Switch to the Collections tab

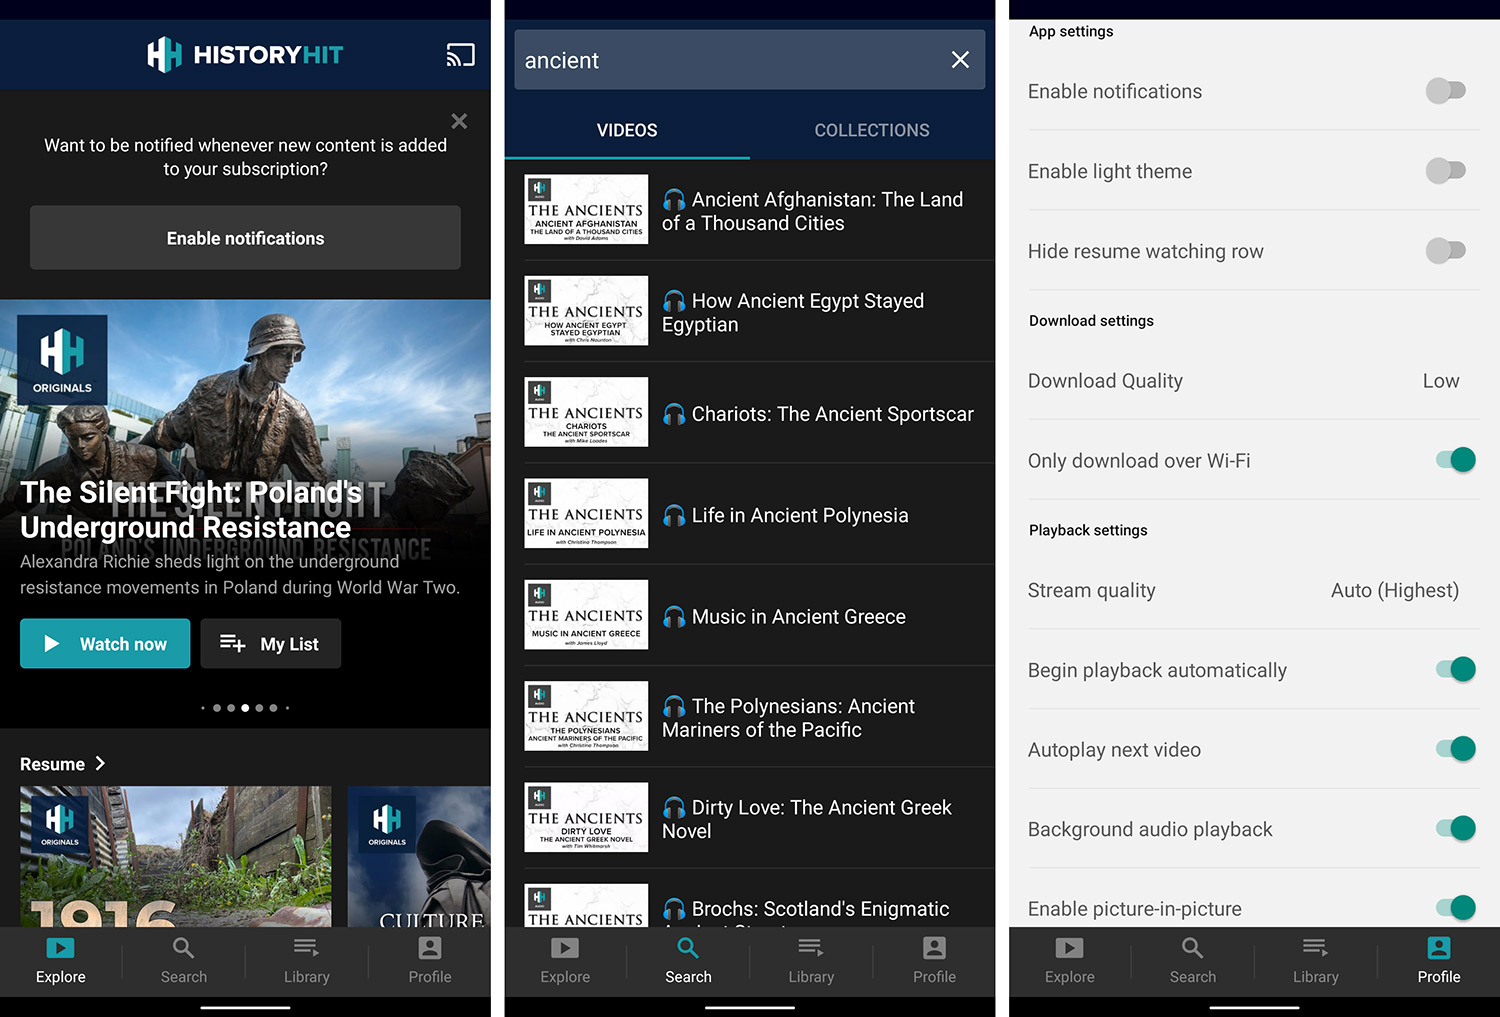coord(871,130)
